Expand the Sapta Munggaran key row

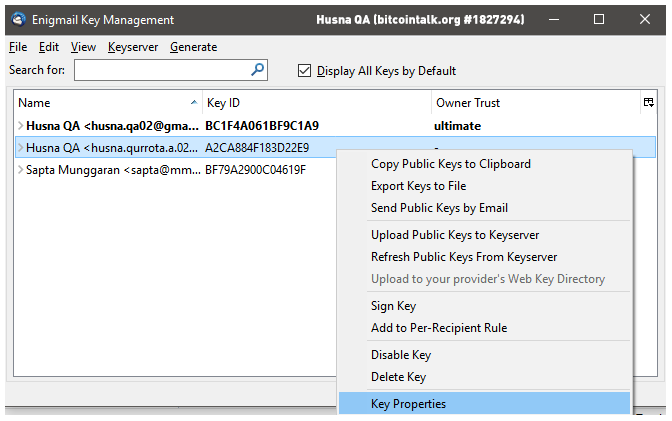point(21,170)
